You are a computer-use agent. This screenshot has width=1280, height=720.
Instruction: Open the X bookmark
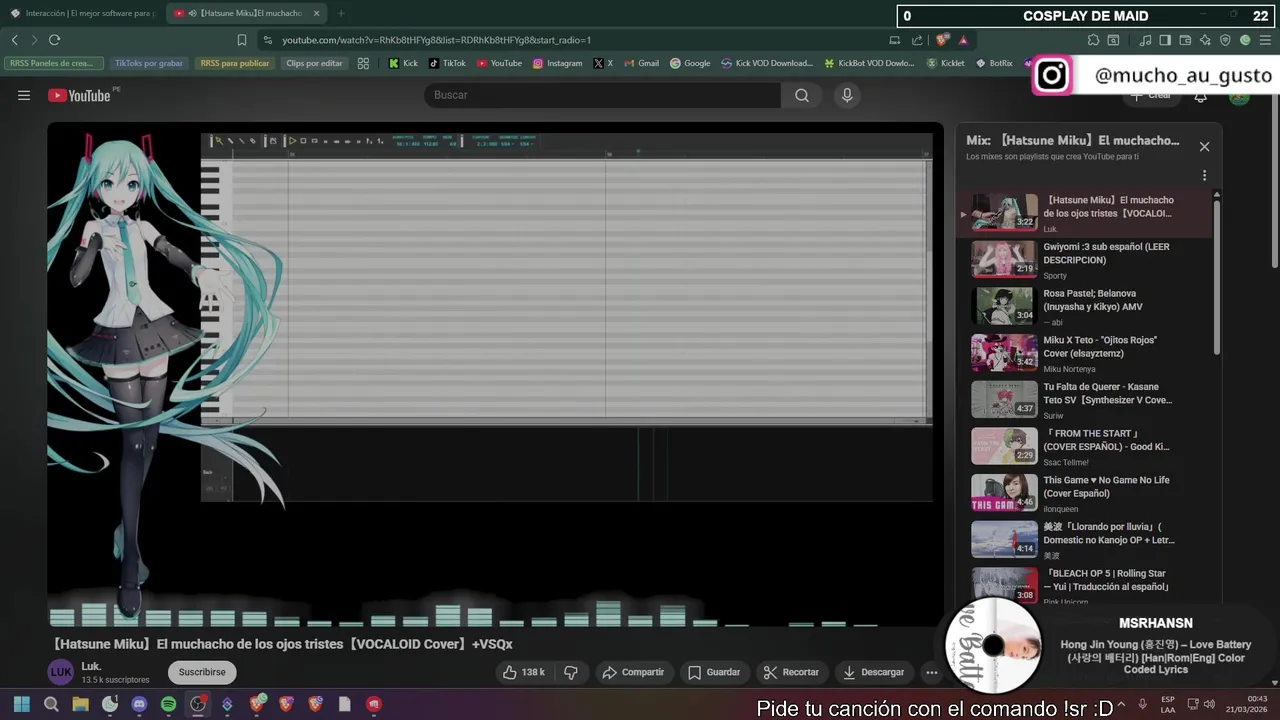coord(603,63)
